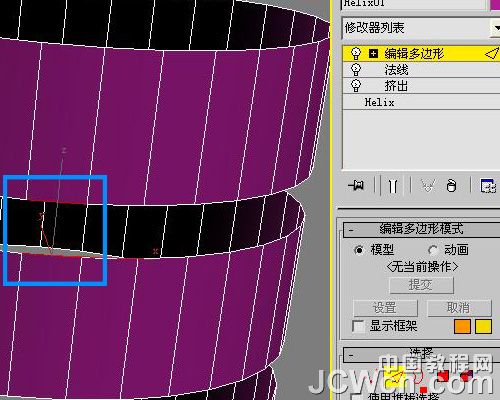
Task: Collapse the 选择 rollout
Action: point(421,355)
